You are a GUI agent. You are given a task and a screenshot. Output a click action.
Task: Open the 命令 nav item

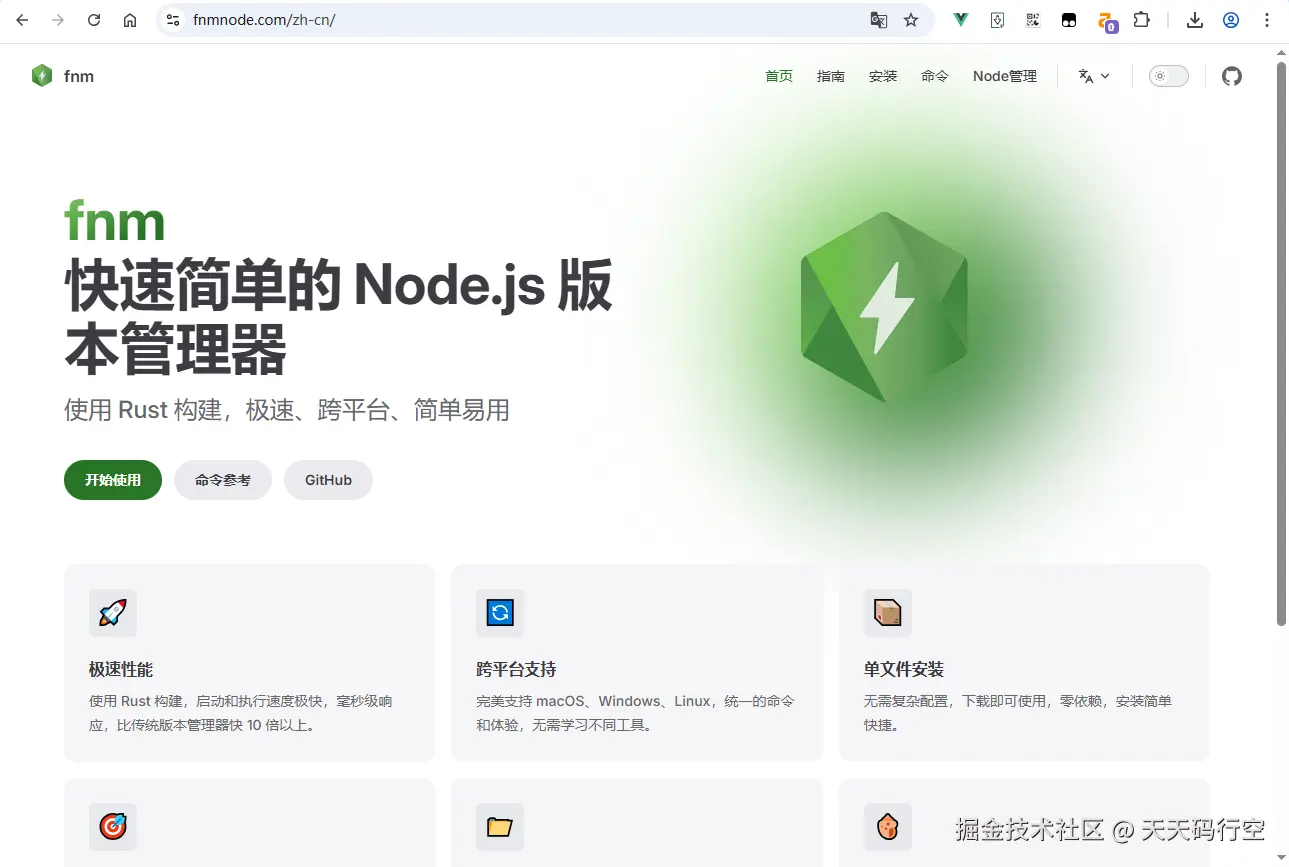[935, 76]
